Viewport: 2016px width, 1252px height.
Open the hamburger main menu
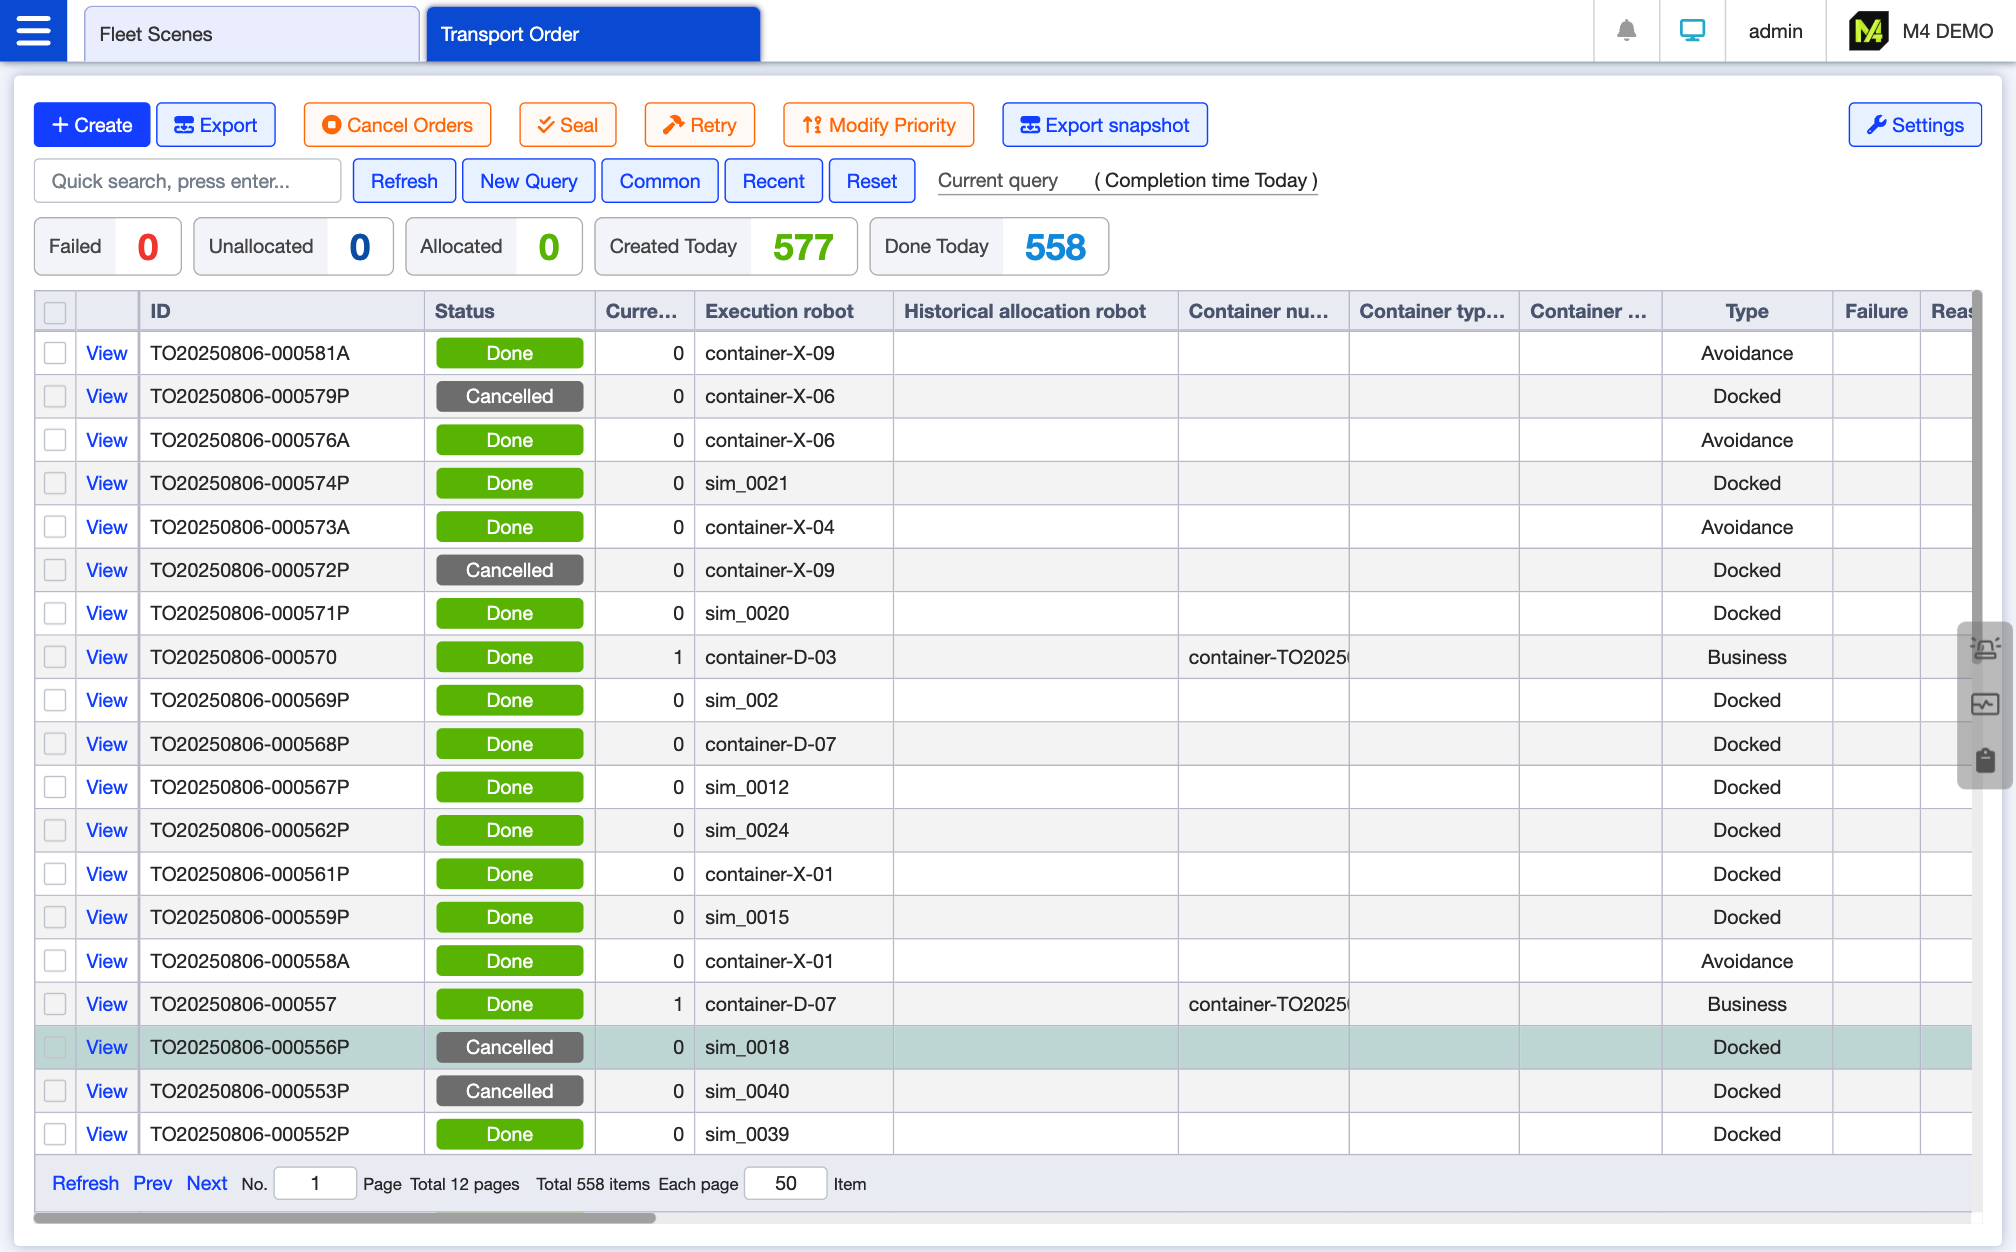click(33, 31)
